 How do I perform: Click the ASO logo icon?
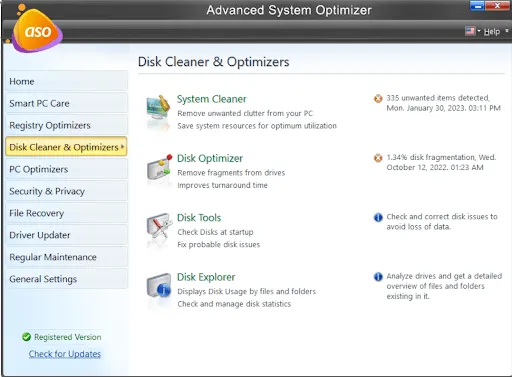[36, 29]
